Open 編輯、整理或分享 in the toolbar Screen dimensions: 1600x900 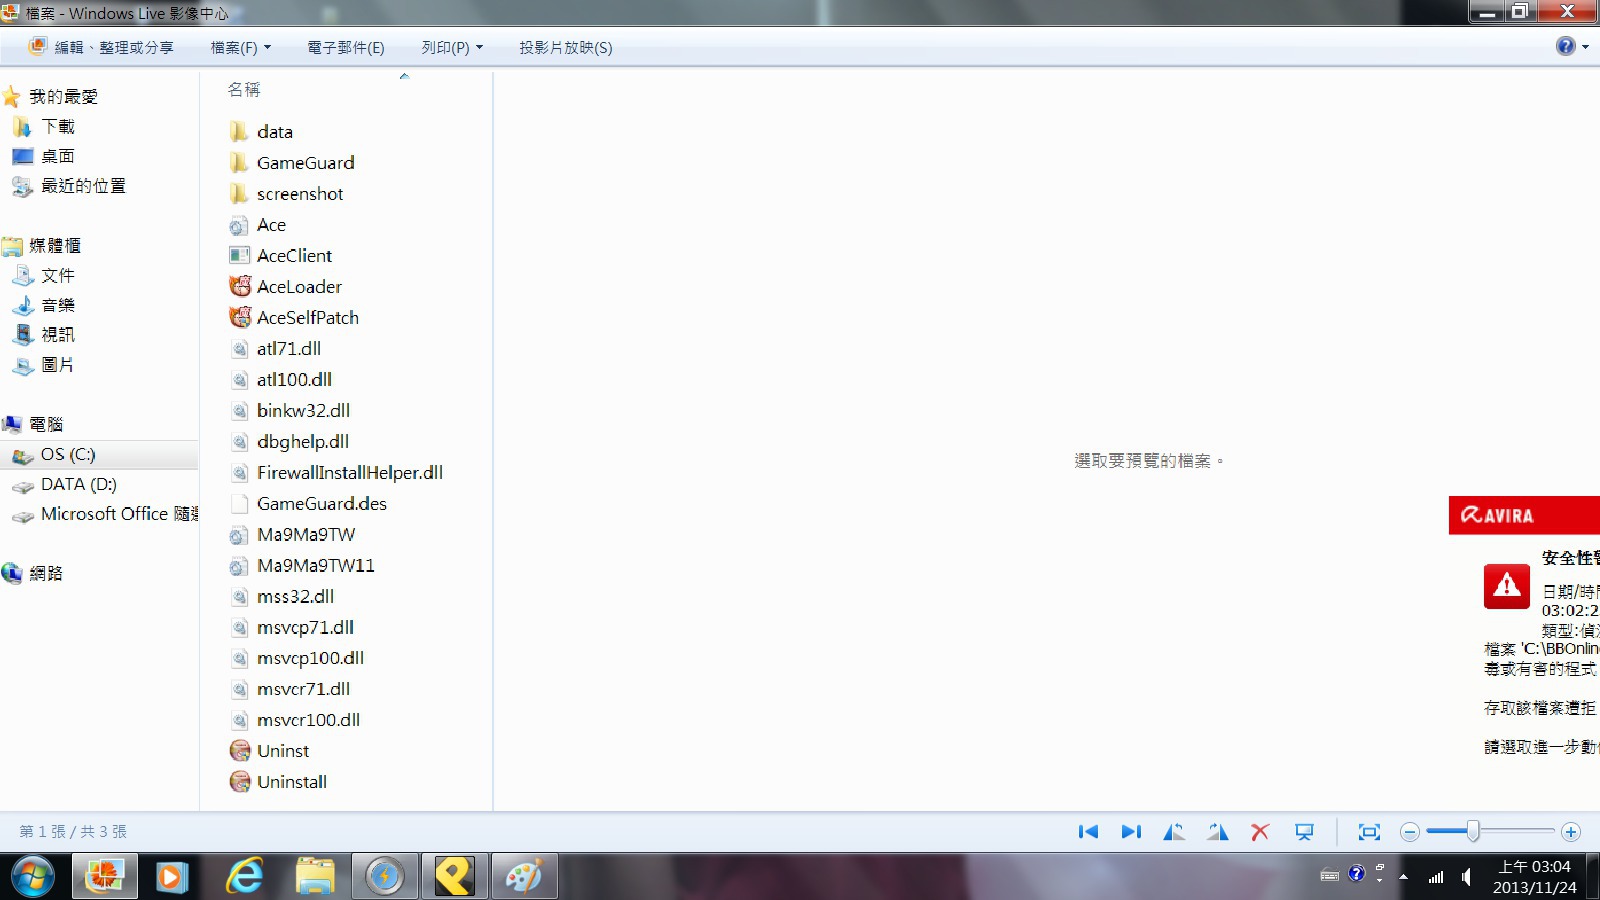pyautogui.click(x=101, y=47)
